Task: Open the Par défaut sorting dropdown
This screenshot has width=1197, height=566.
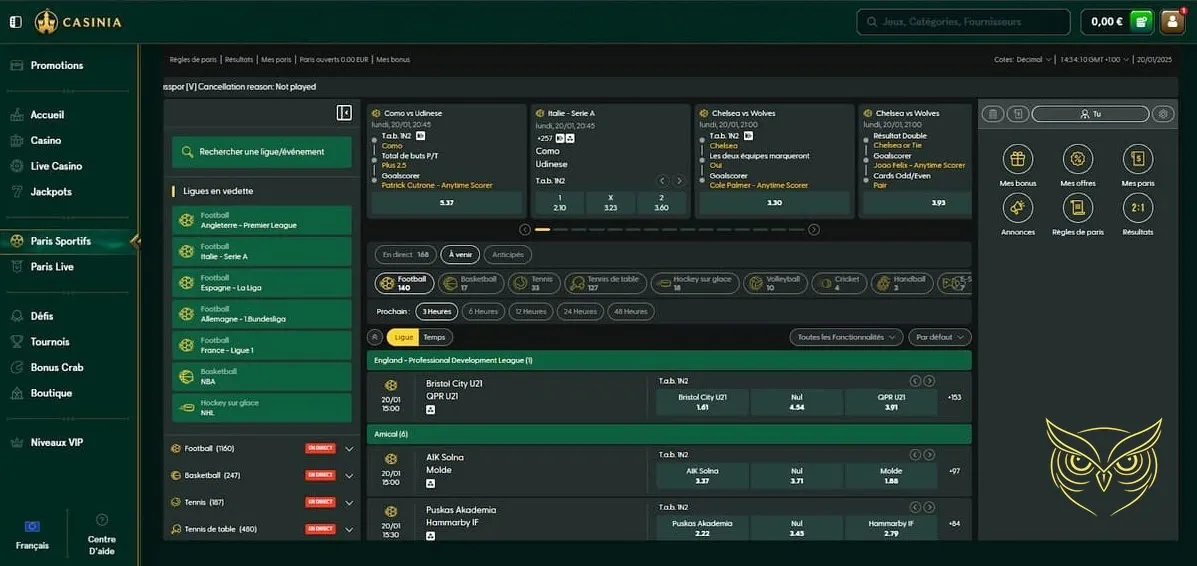Action: coord(940,337)
